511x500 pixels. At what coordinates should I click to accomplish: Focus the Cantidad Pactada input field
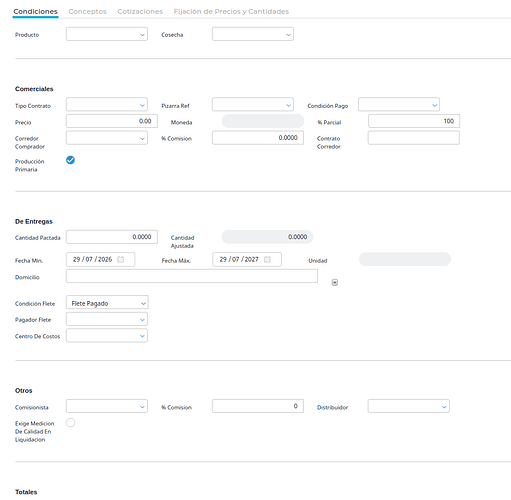tap(112, 237)
